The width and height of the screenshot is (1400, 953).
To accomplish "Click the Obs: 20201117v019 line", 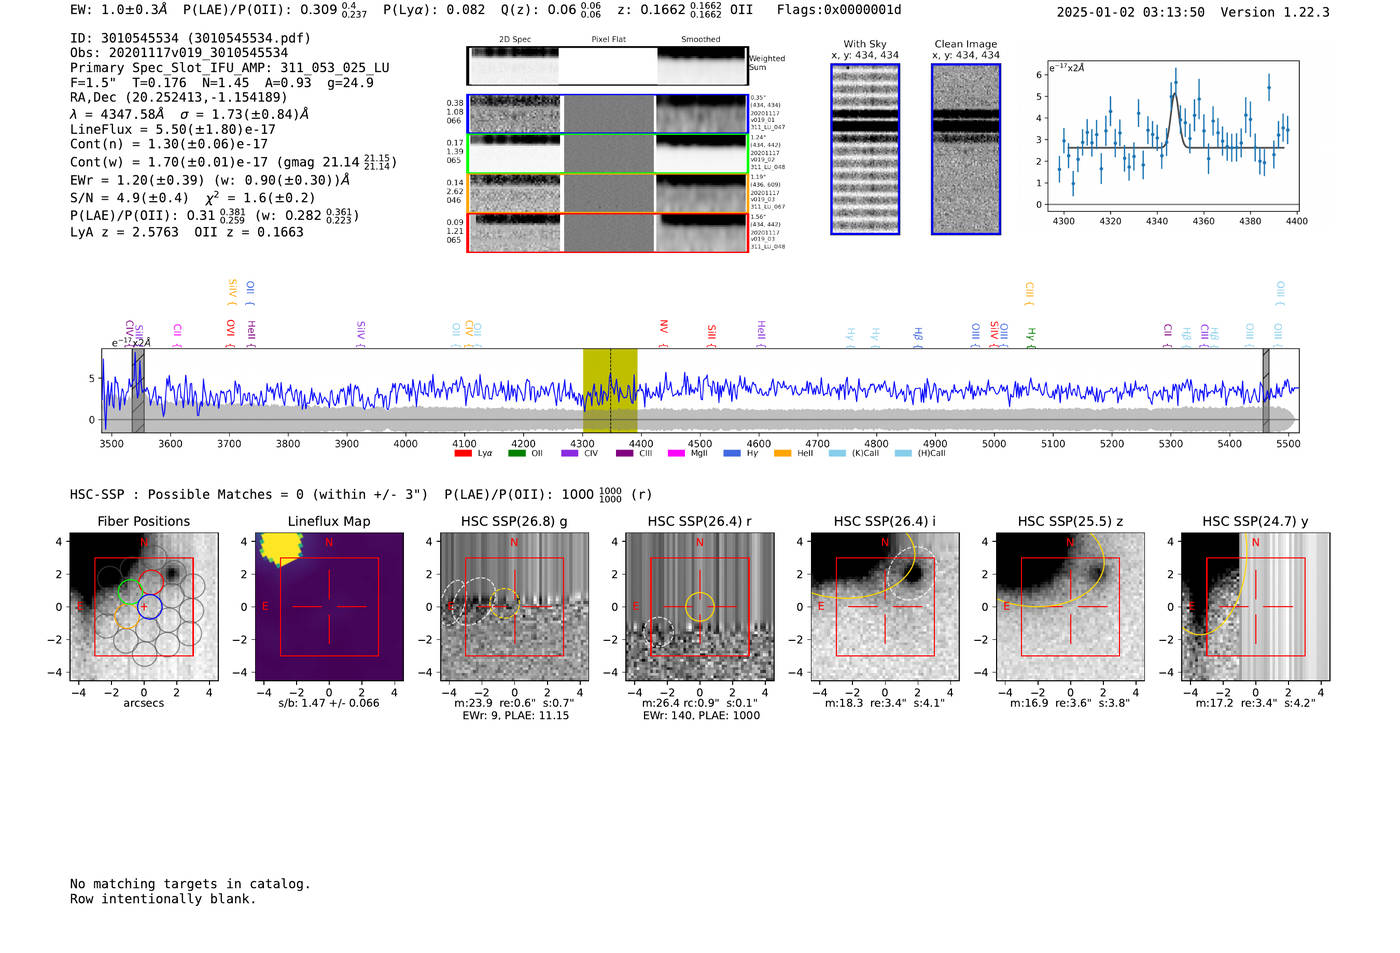I will 179,53.
